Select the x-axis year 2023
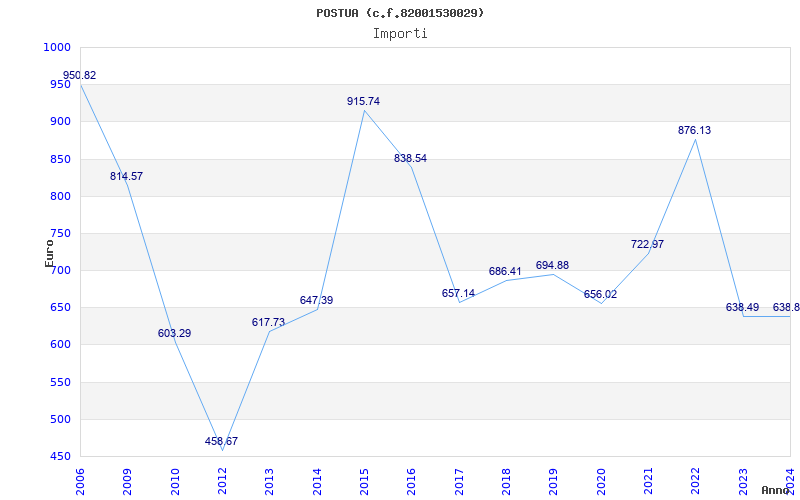The height and width of the screenshot is (500, 800). (743, 481)
